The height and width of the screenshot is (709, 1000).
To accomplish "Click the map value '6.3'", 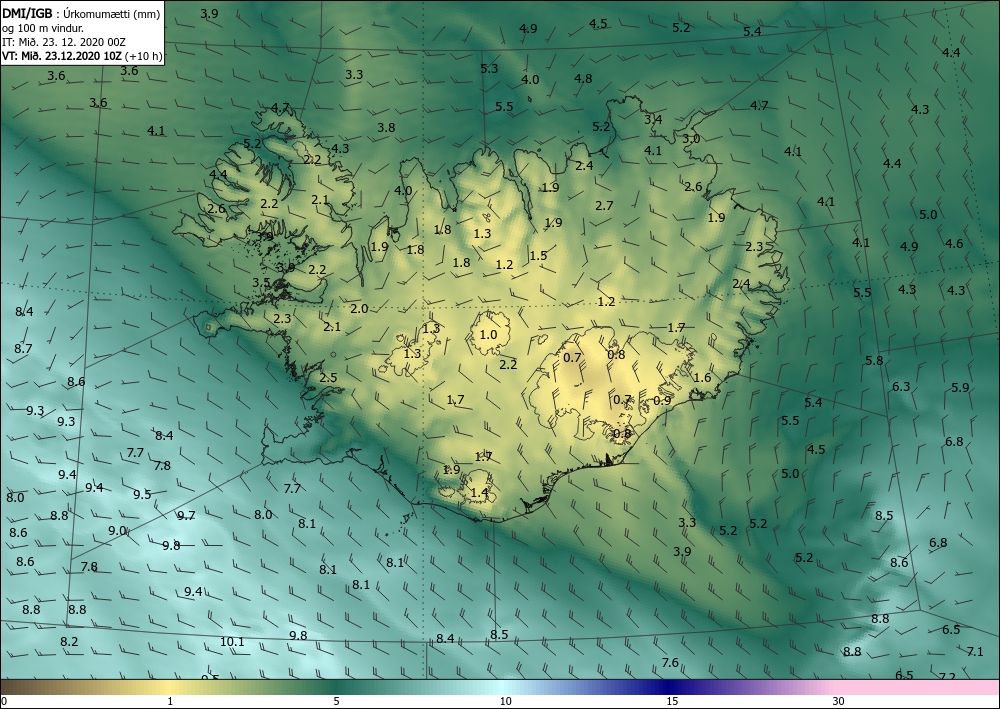I will pos(901,387).
